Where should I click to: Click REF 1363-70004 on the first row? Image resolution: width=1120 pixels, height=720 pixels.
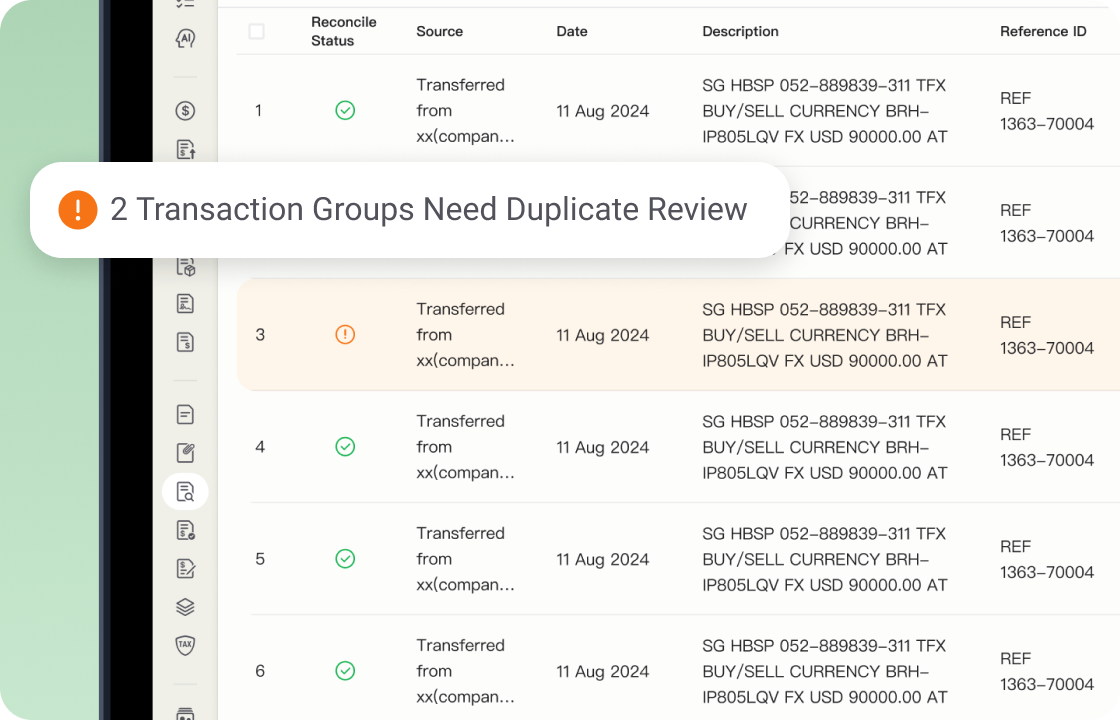pyautogui.click(x=1046, y=111)
